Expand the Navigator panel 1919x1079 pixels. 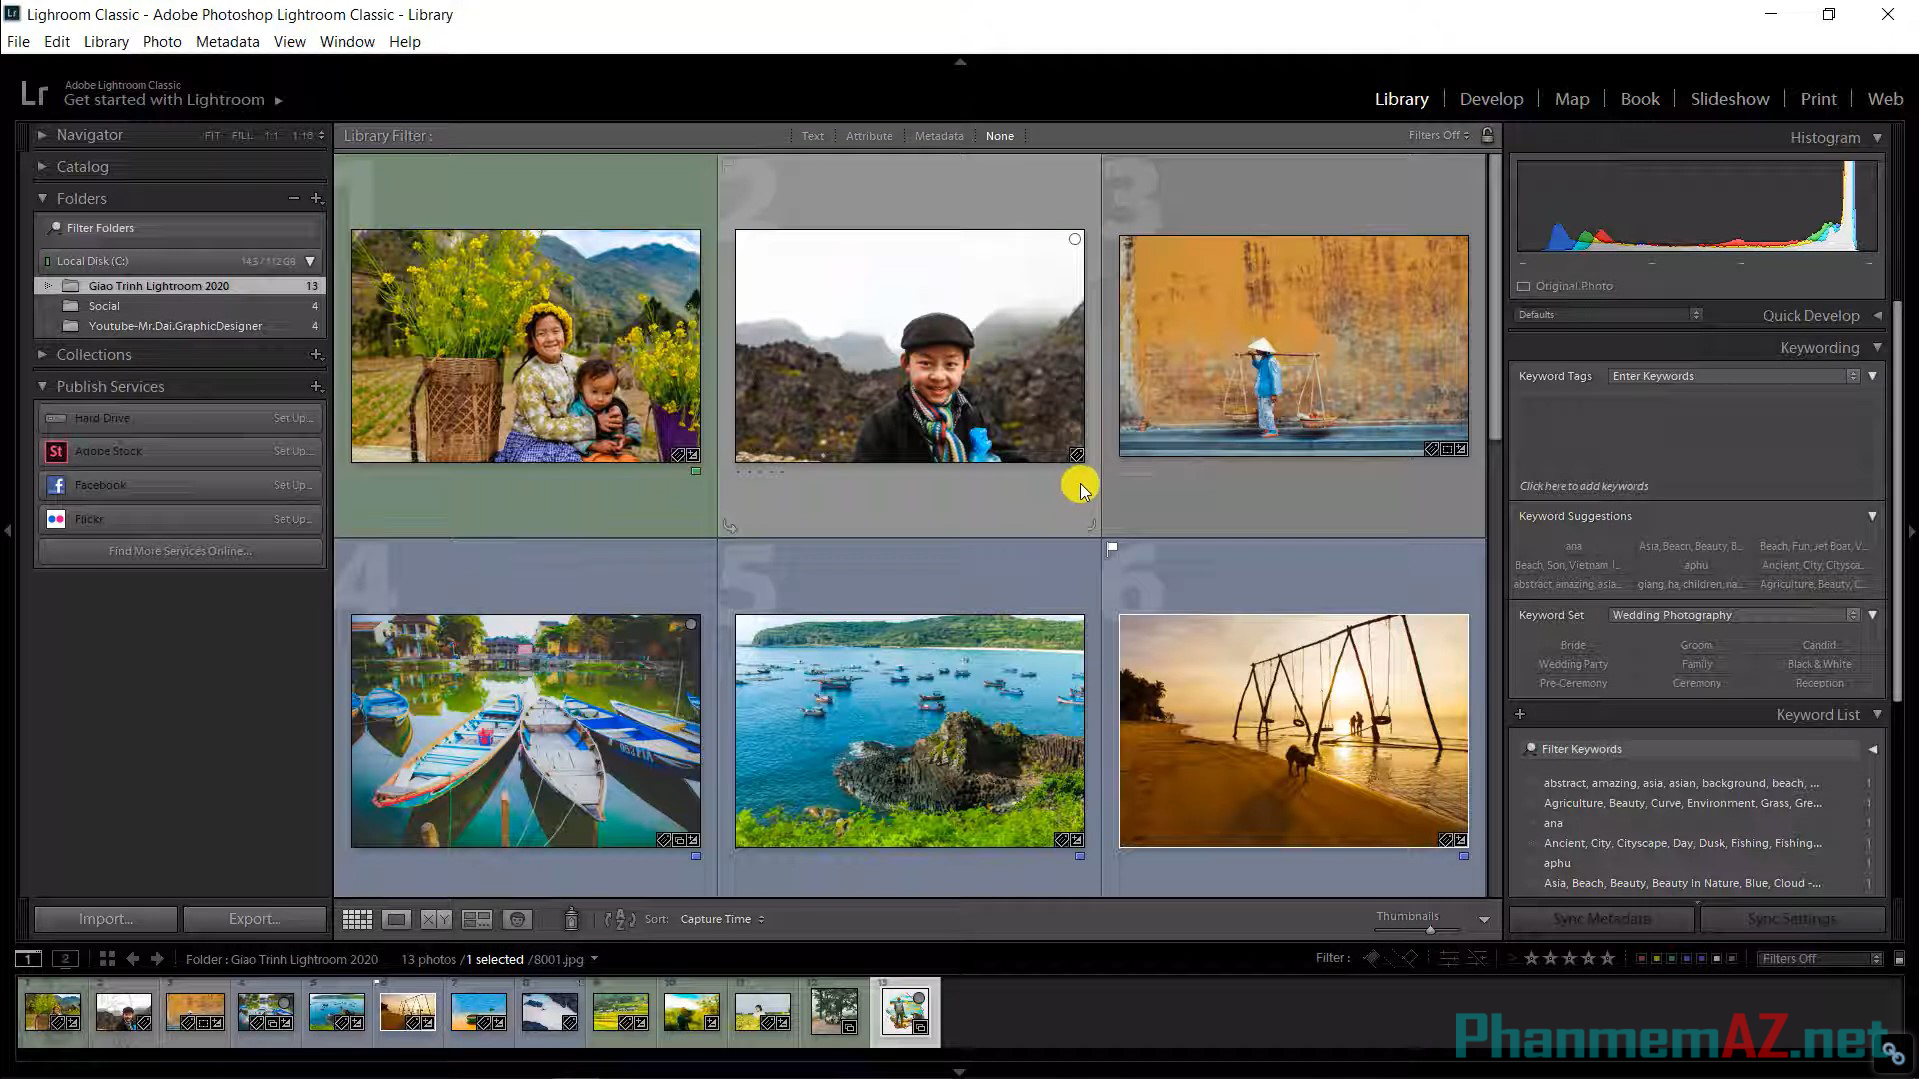pyautogui.click(x=43, y=135)
